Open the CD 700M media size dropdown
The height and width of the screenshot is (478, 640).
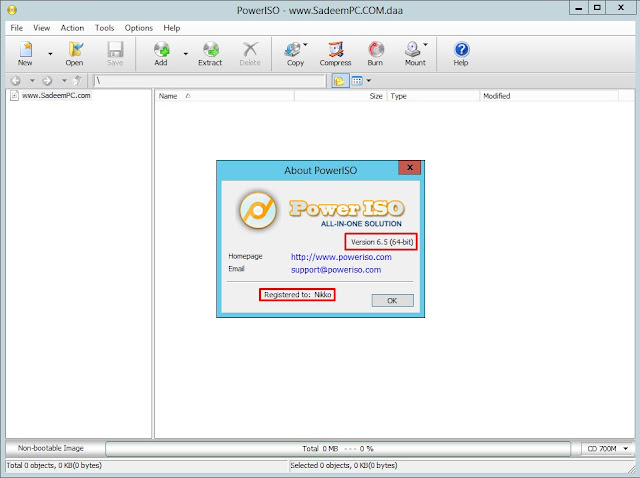click(x=607, y=449)
